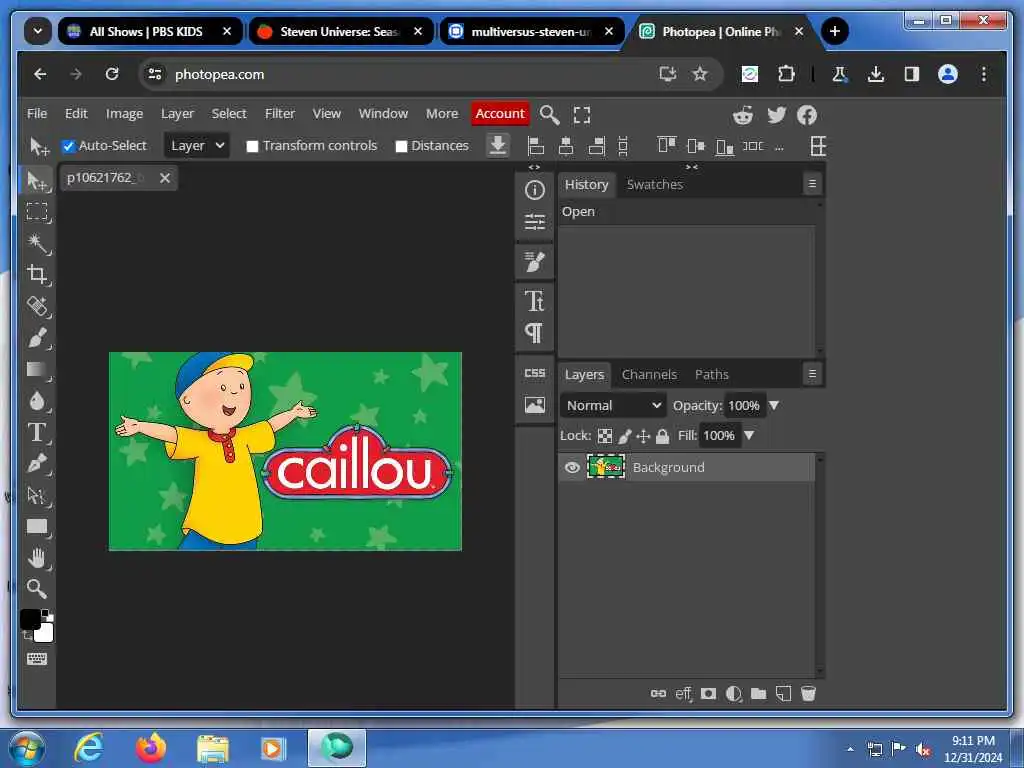Open the Info panel icon

pos(535,190)
